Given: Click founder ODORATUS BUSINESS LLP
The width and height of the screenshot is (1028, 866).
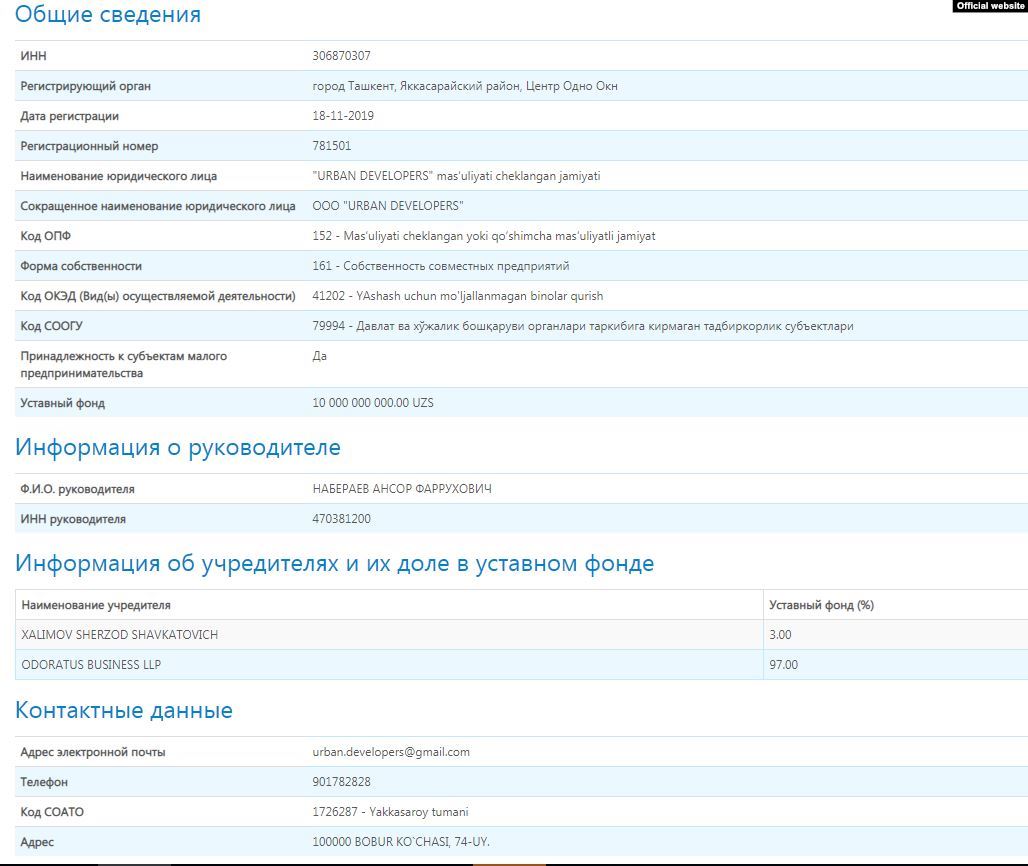Looking at the screenshot, I should 91,665.
